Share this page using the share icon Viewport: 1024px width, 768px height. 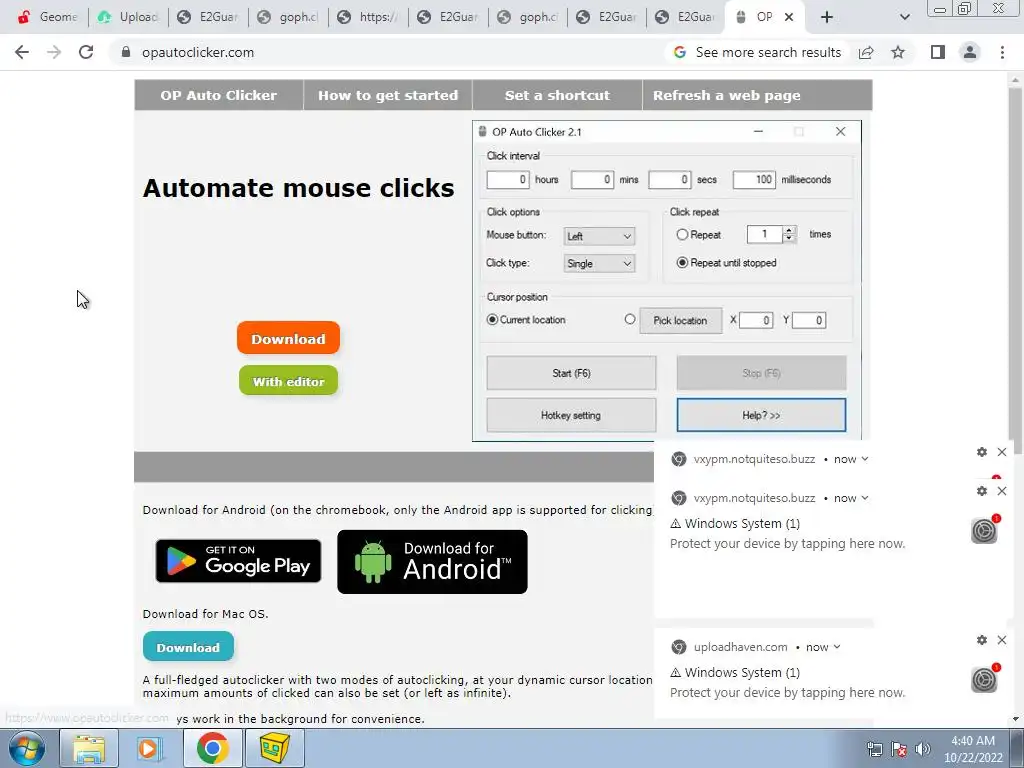(x=866, y=52)
